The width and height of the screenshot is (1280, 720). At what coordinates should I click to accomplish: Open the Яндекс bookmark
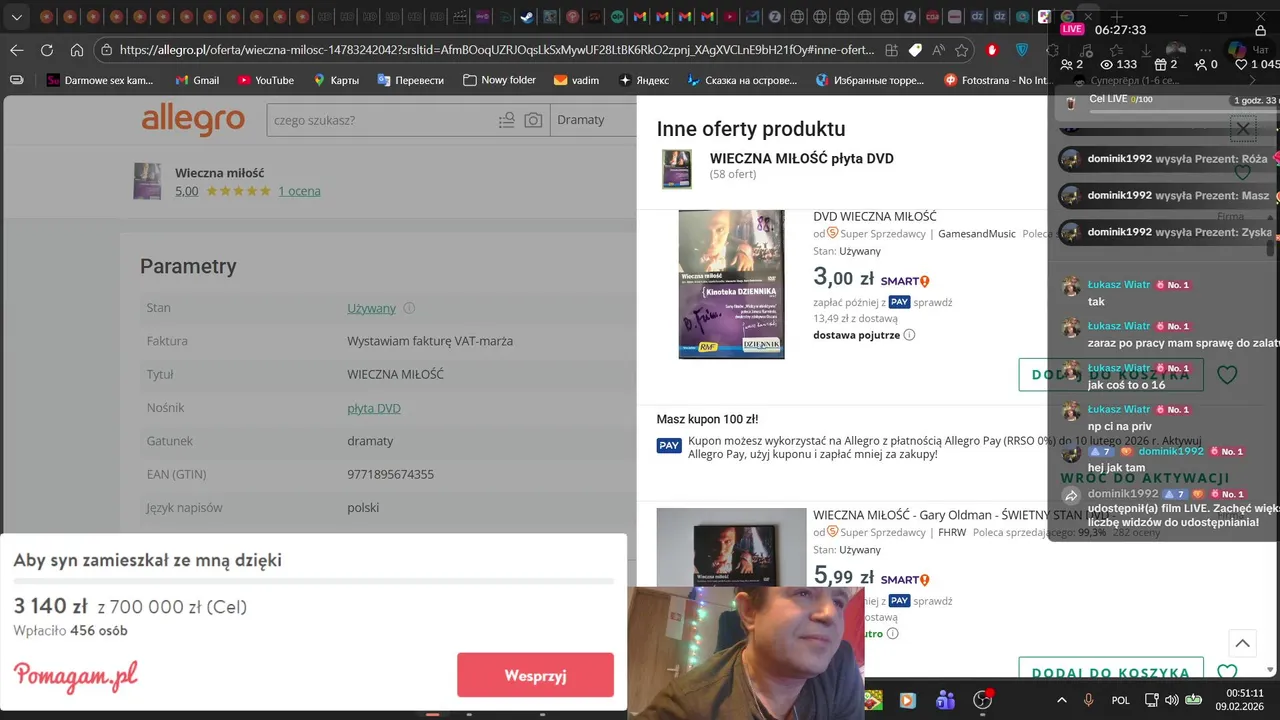[645, 80]
